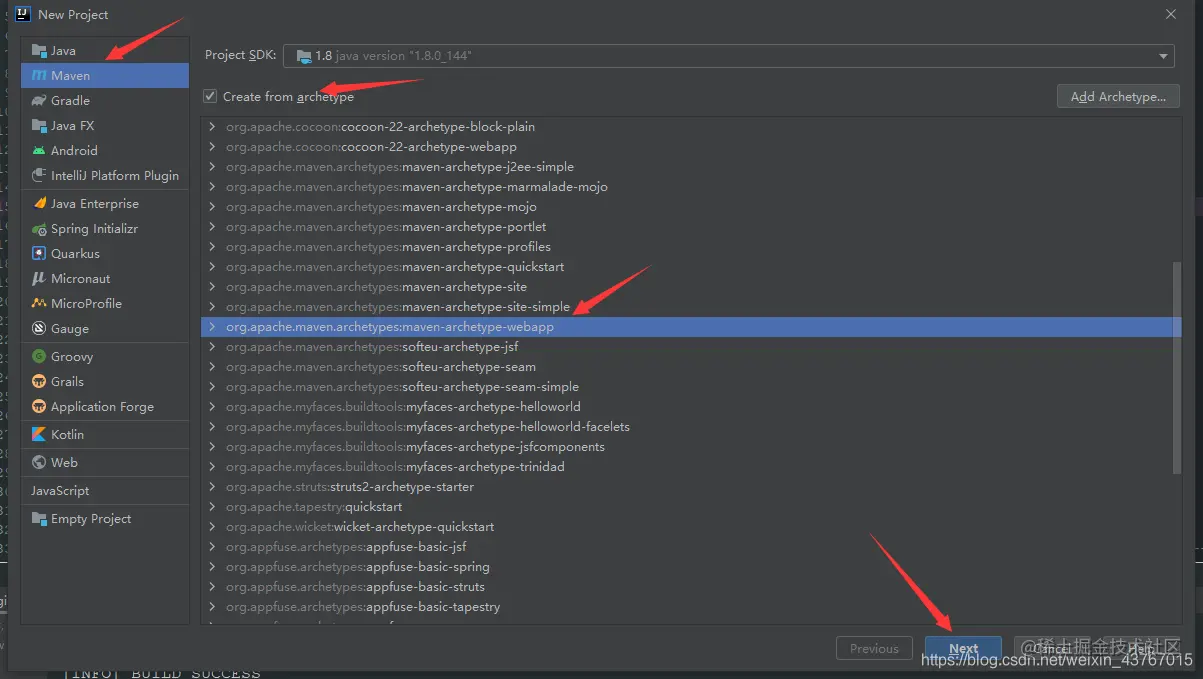1203x679 pixels.
Task: Select softeu-archetype-seam row
Action: point(690,367)
